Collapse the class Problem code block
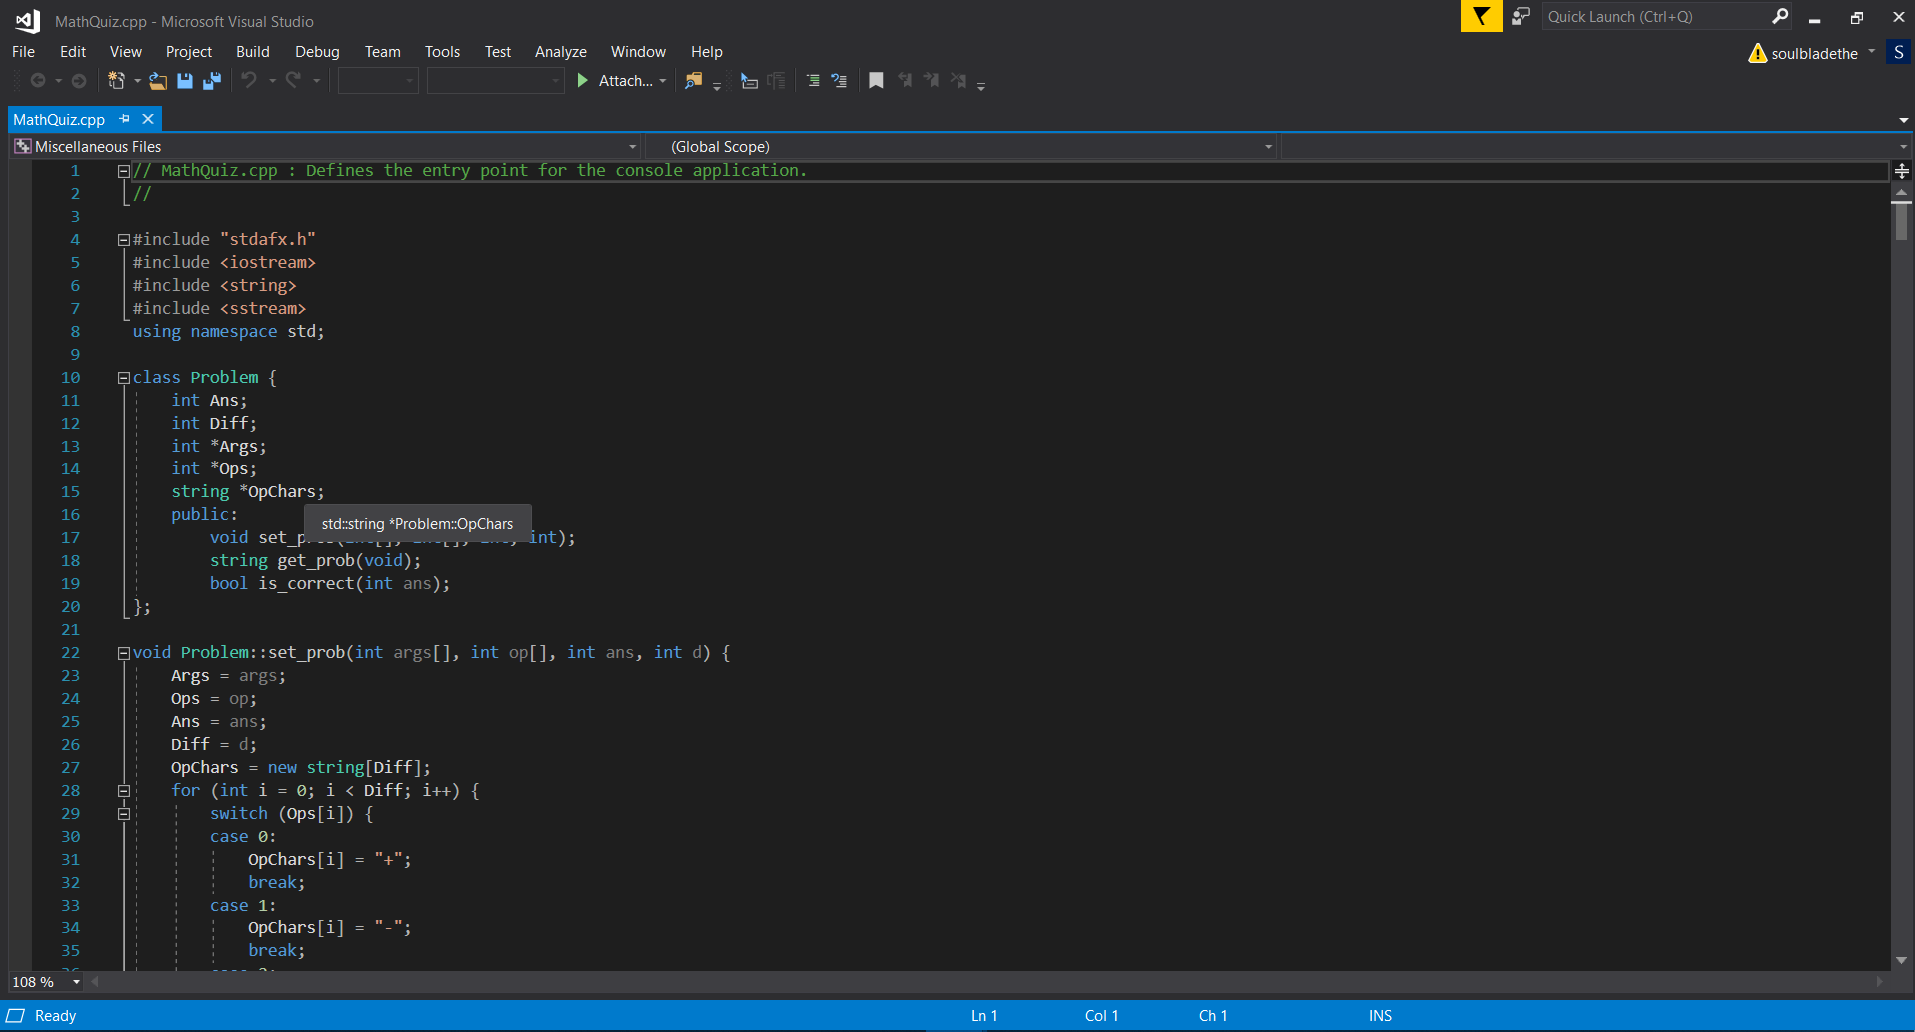Viewport: 1915px width, 1032px height. tap(124, 378)
